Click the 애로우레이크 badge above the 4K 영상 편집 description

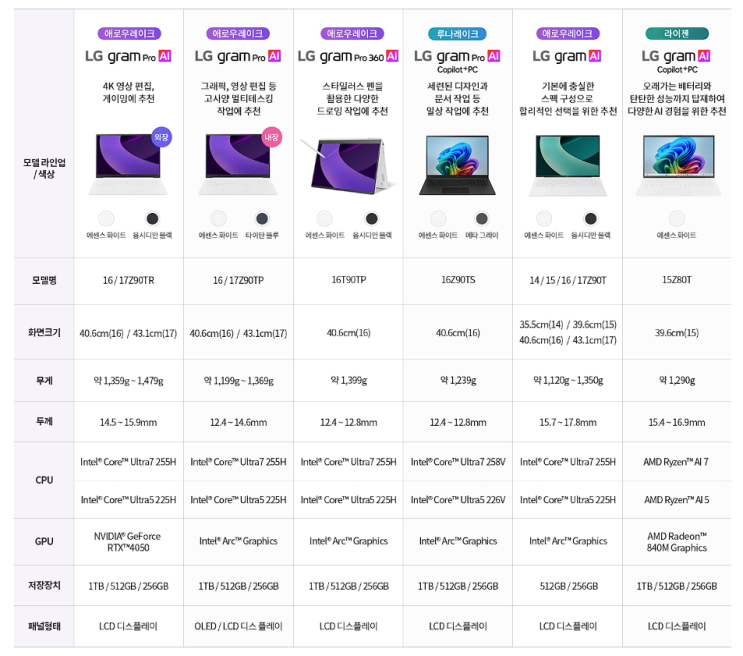point(129,34)
